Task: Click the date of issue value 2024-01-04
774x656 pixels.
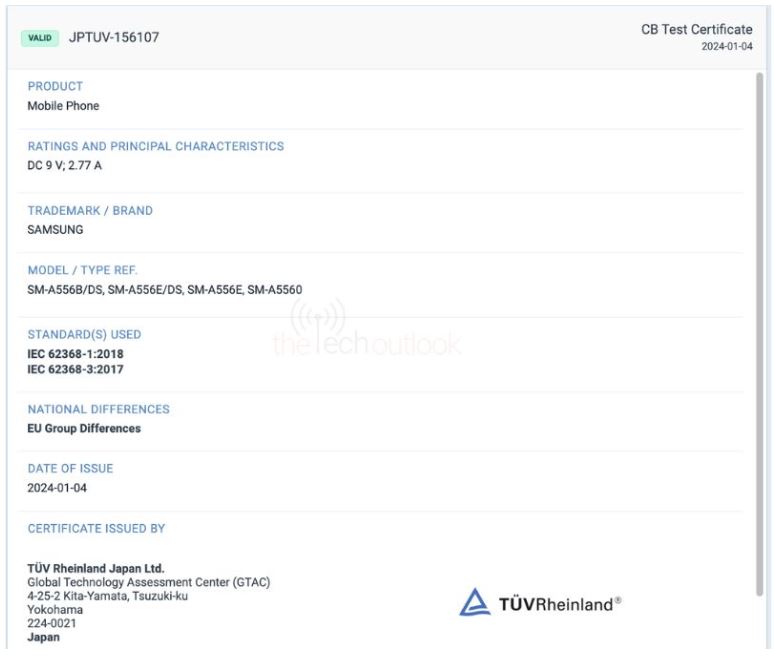Action: click(56, 489)
